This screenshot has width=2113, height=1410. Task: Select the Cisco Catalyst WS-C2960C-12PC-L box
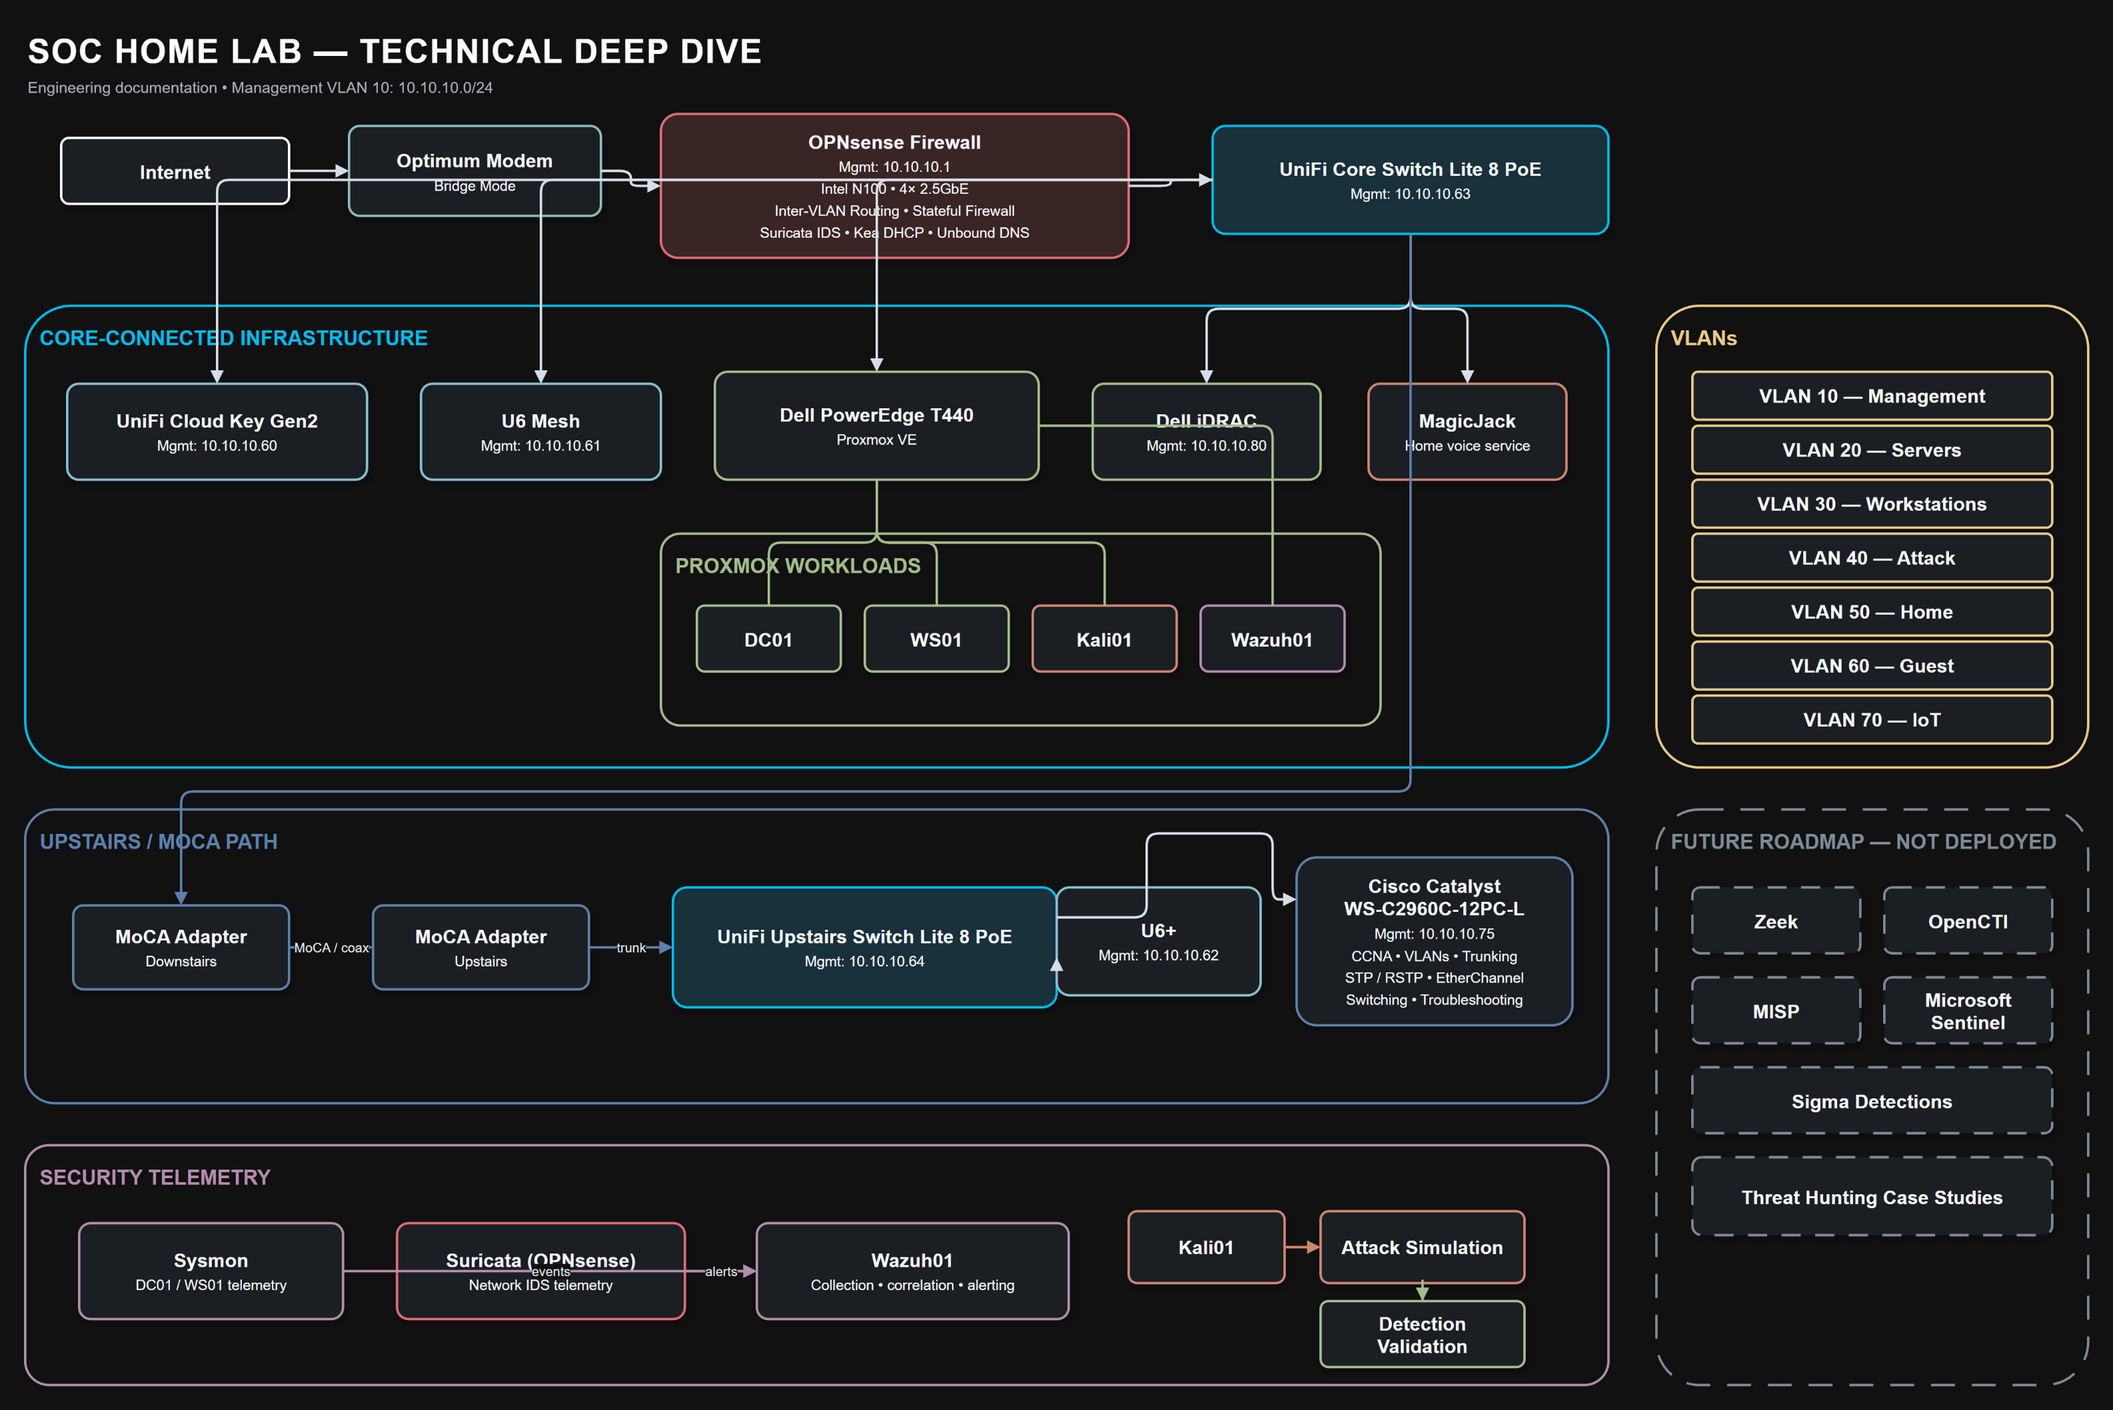1435,942
